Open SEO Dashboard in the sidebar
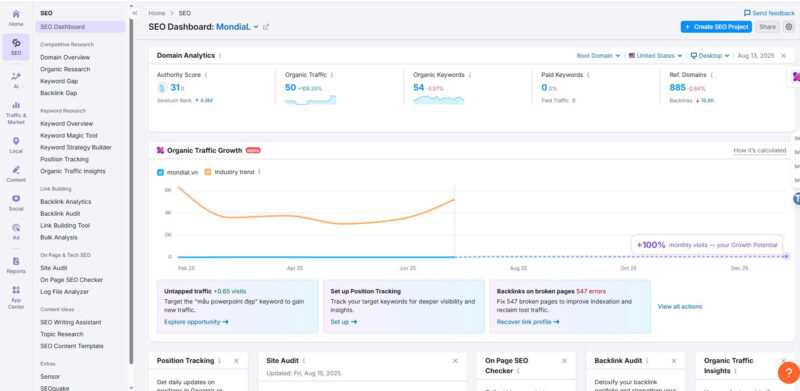The width and height of the screenshot is (800, 391). click(81, 27)
